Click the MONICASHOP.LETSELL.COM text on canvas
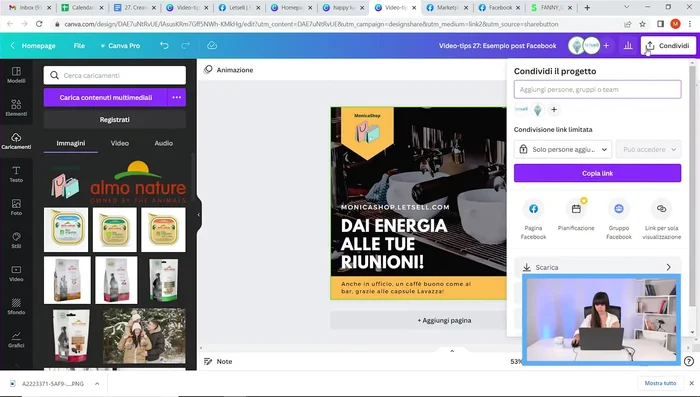The height and width of the screenshot is (397, 700). (395, 207)
